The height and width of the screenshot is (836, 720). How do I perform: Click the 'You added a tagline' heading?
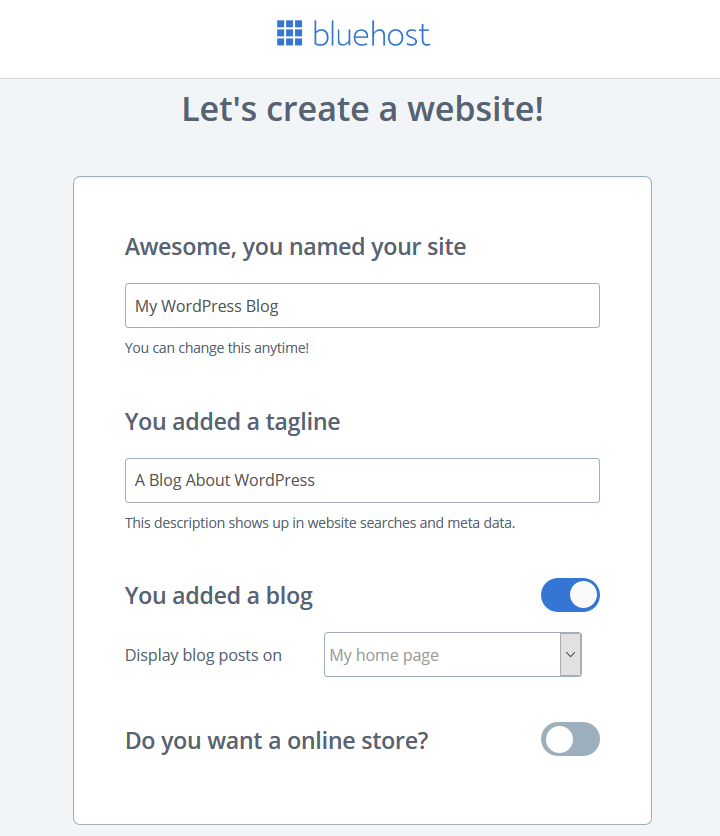coord(233,422)
